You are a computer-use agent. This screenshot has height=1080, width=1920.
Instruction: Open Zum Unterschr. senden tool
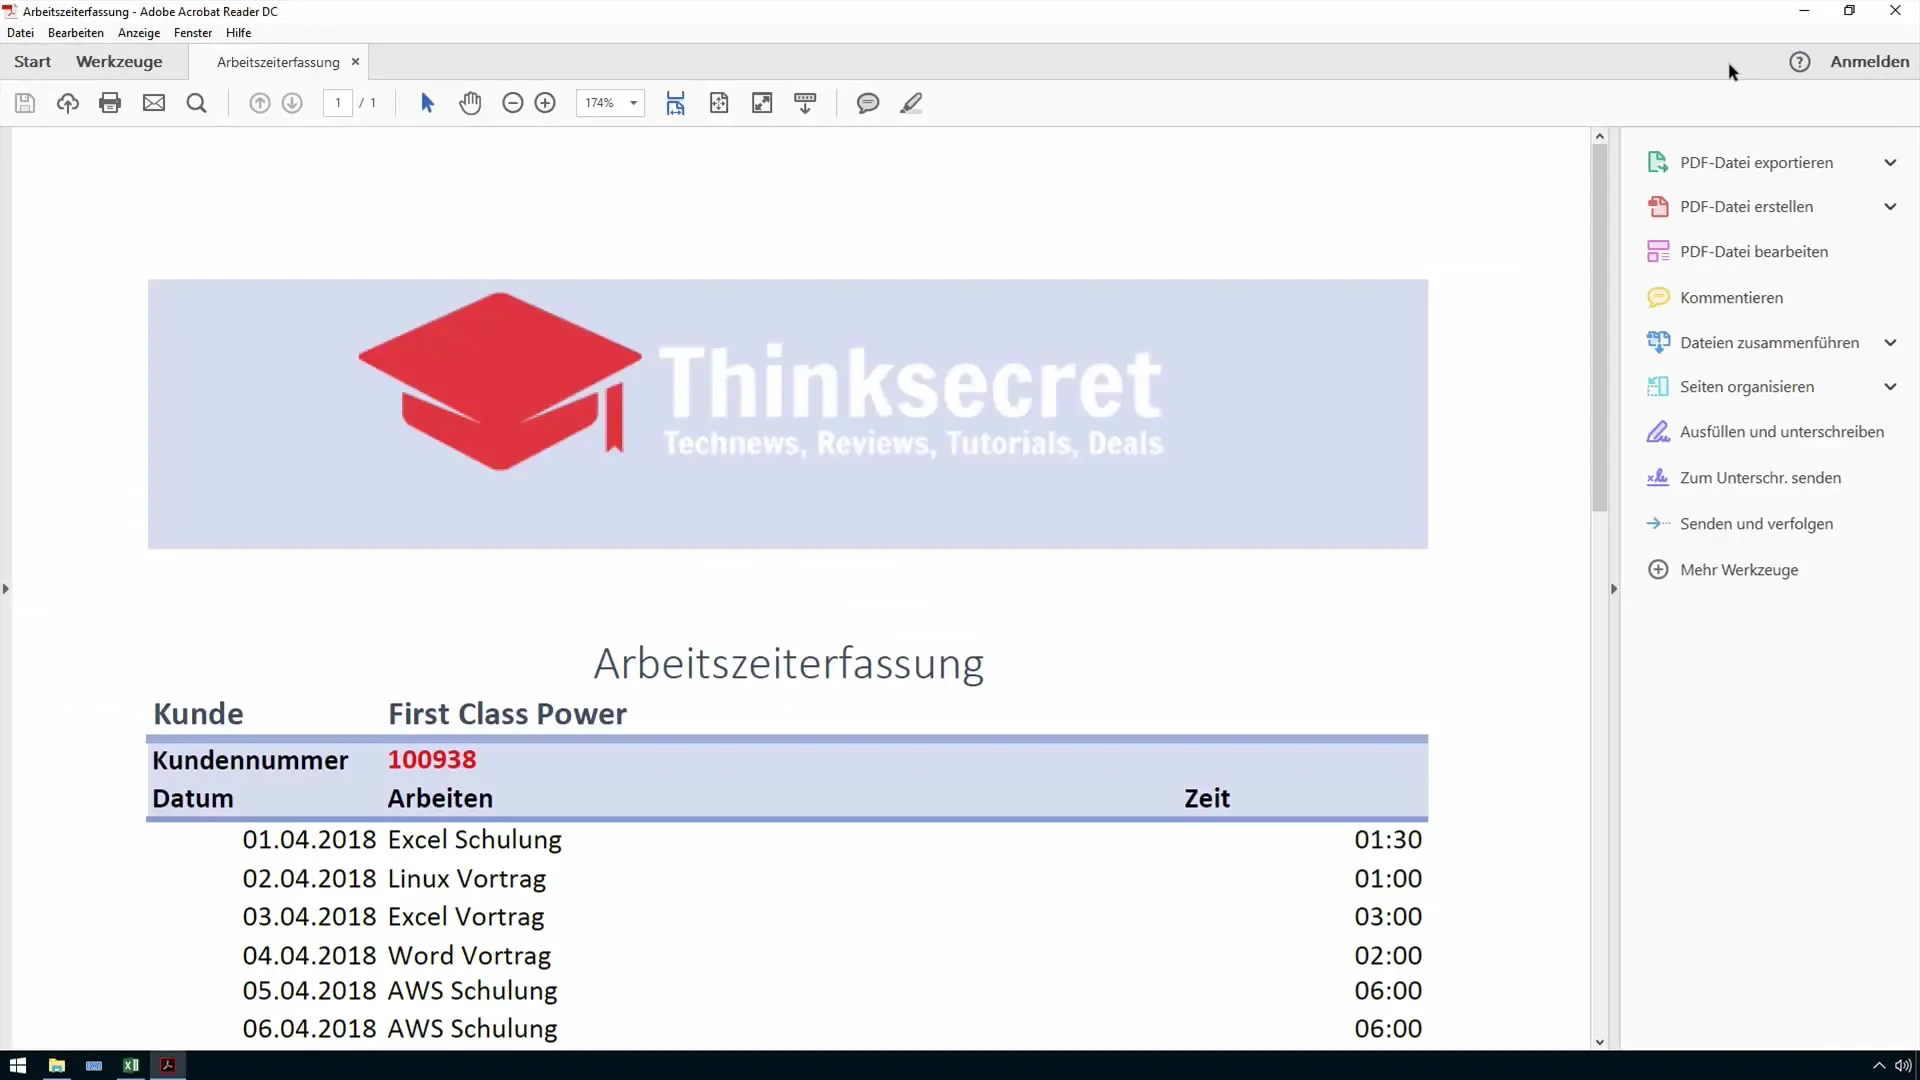(x=1760, y=478)
